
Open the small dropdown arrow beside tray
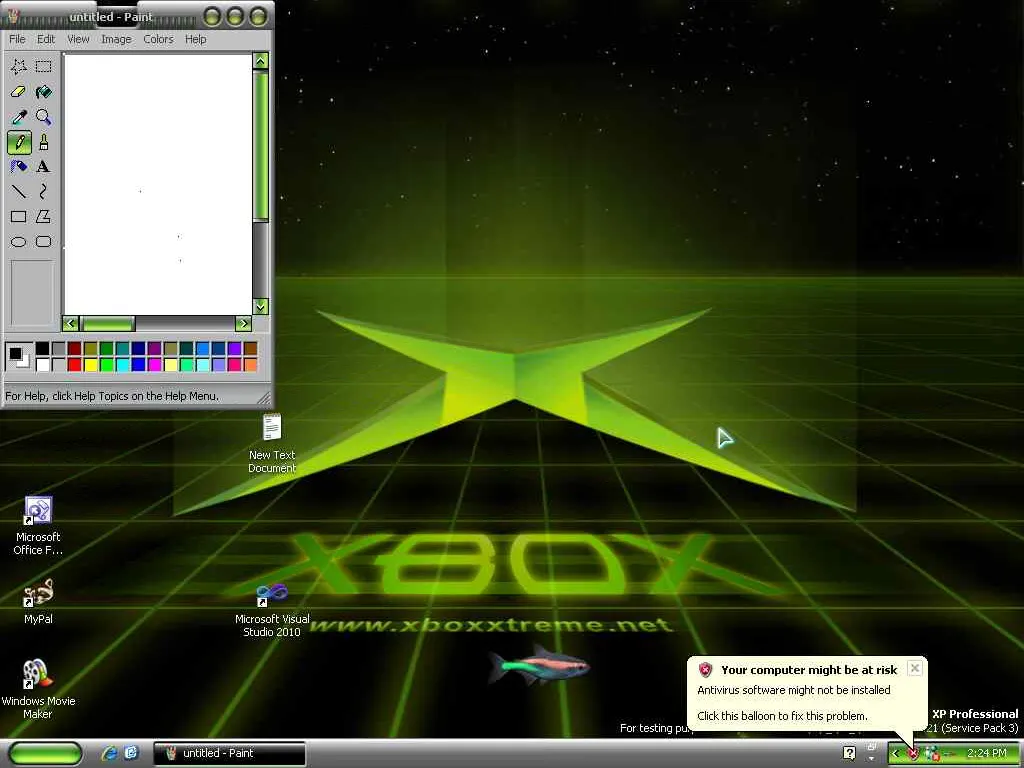click(871, 758)
